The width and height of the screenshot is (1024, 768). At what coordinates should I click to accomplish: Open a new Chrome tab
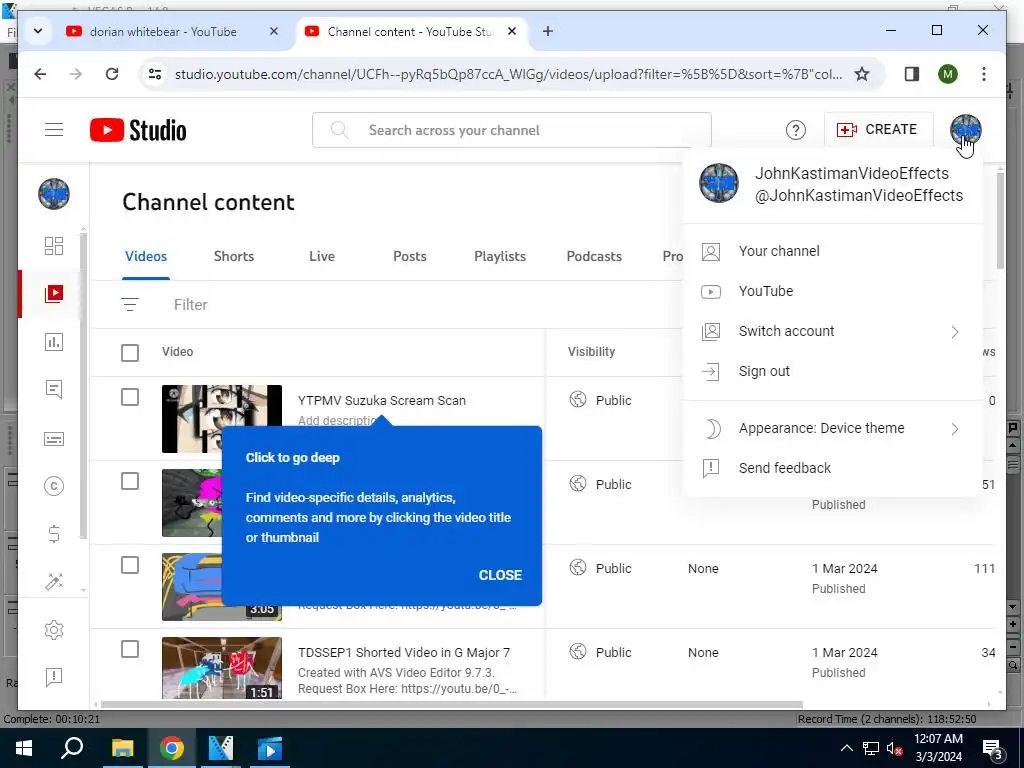pos(548,31)
